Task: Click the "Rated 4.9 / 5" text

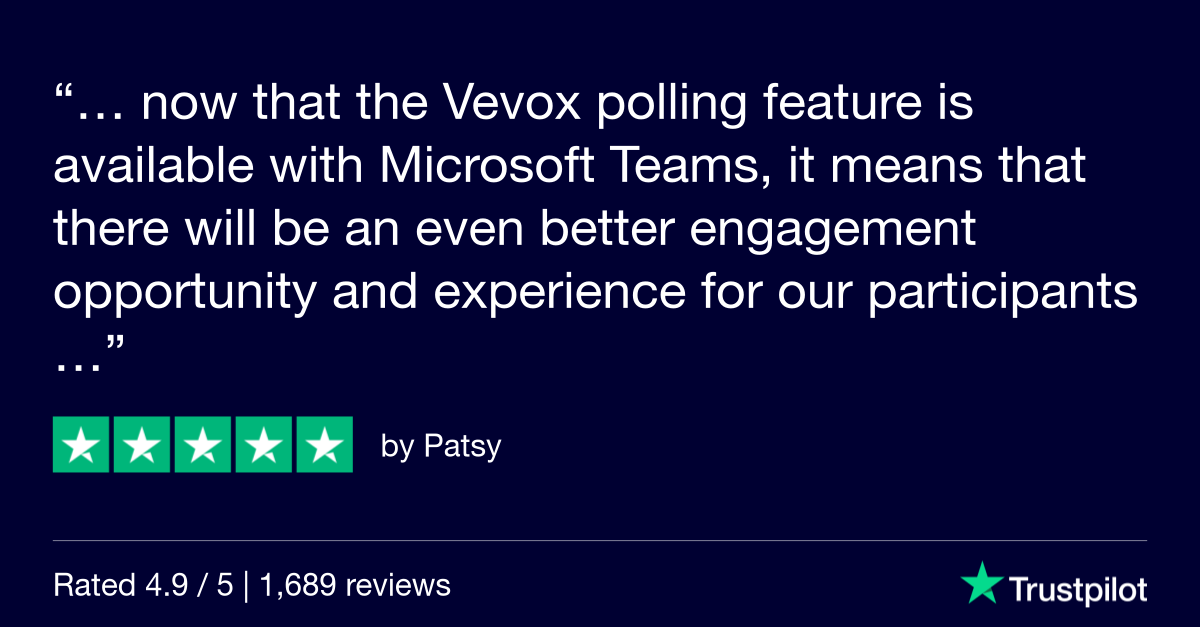Action: pos(142,585)
